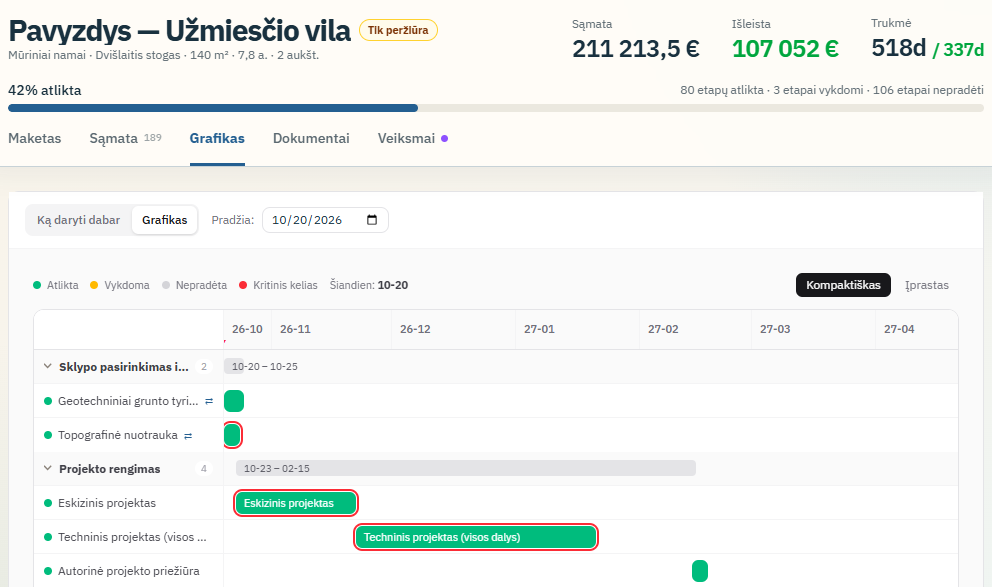Click the Topografinė nuotrauka gantt bar

[232, 435]
